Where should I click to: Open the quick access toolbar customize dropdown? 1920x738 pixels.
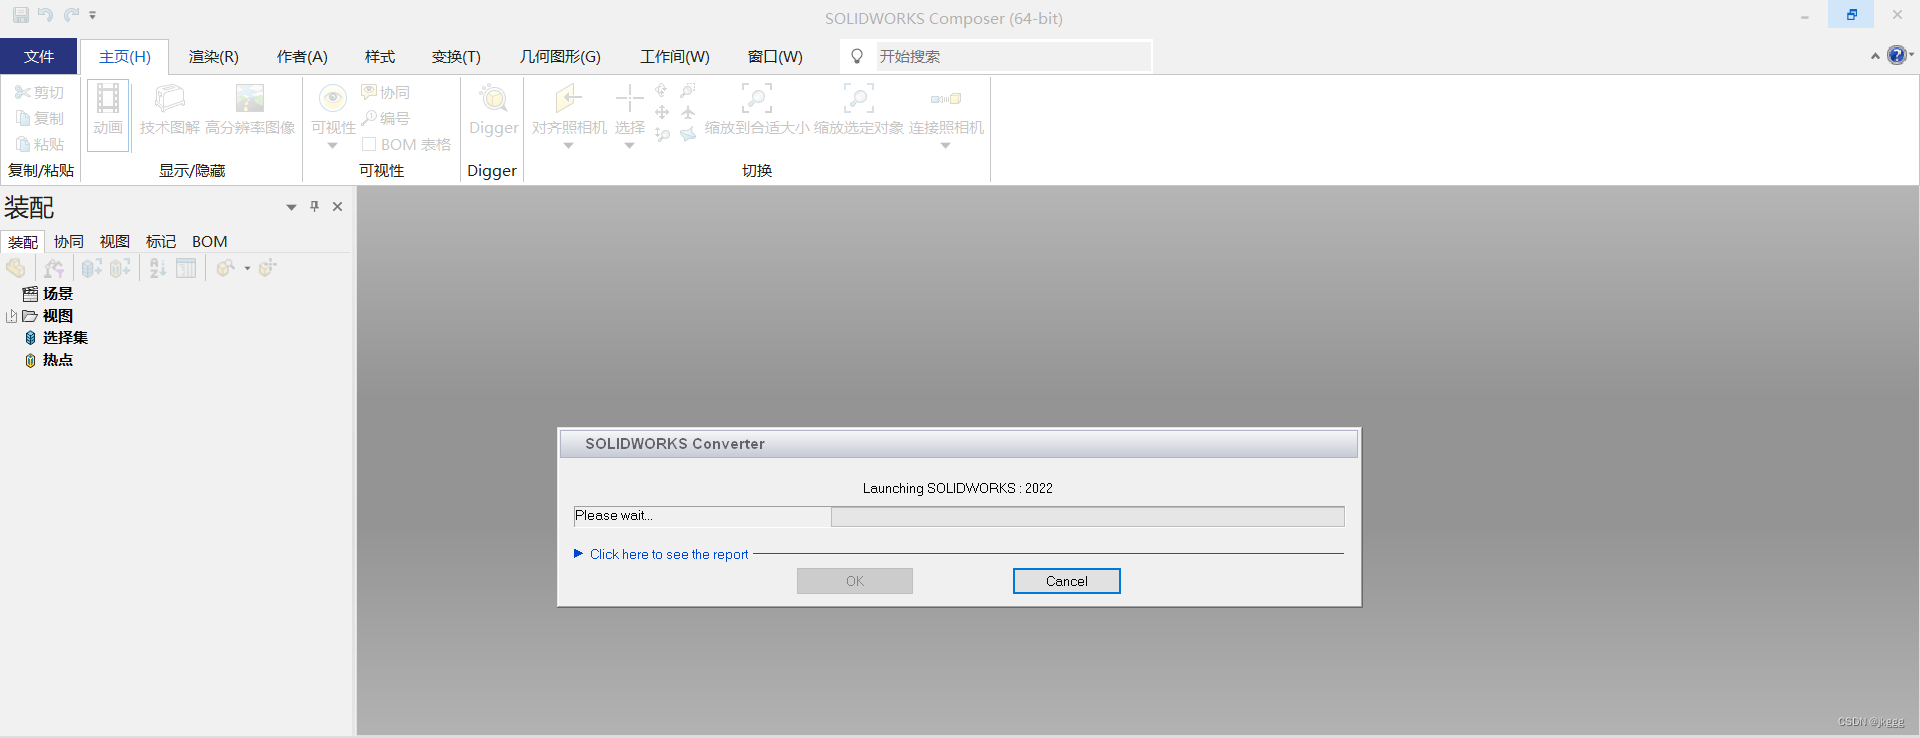point(93,15)
